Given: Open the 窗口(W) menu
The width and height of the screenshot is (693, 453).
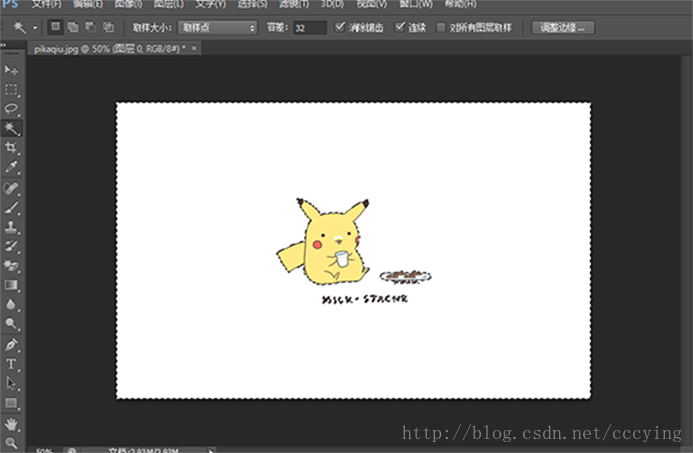Looking at the screenshot, I should (416, 4).
